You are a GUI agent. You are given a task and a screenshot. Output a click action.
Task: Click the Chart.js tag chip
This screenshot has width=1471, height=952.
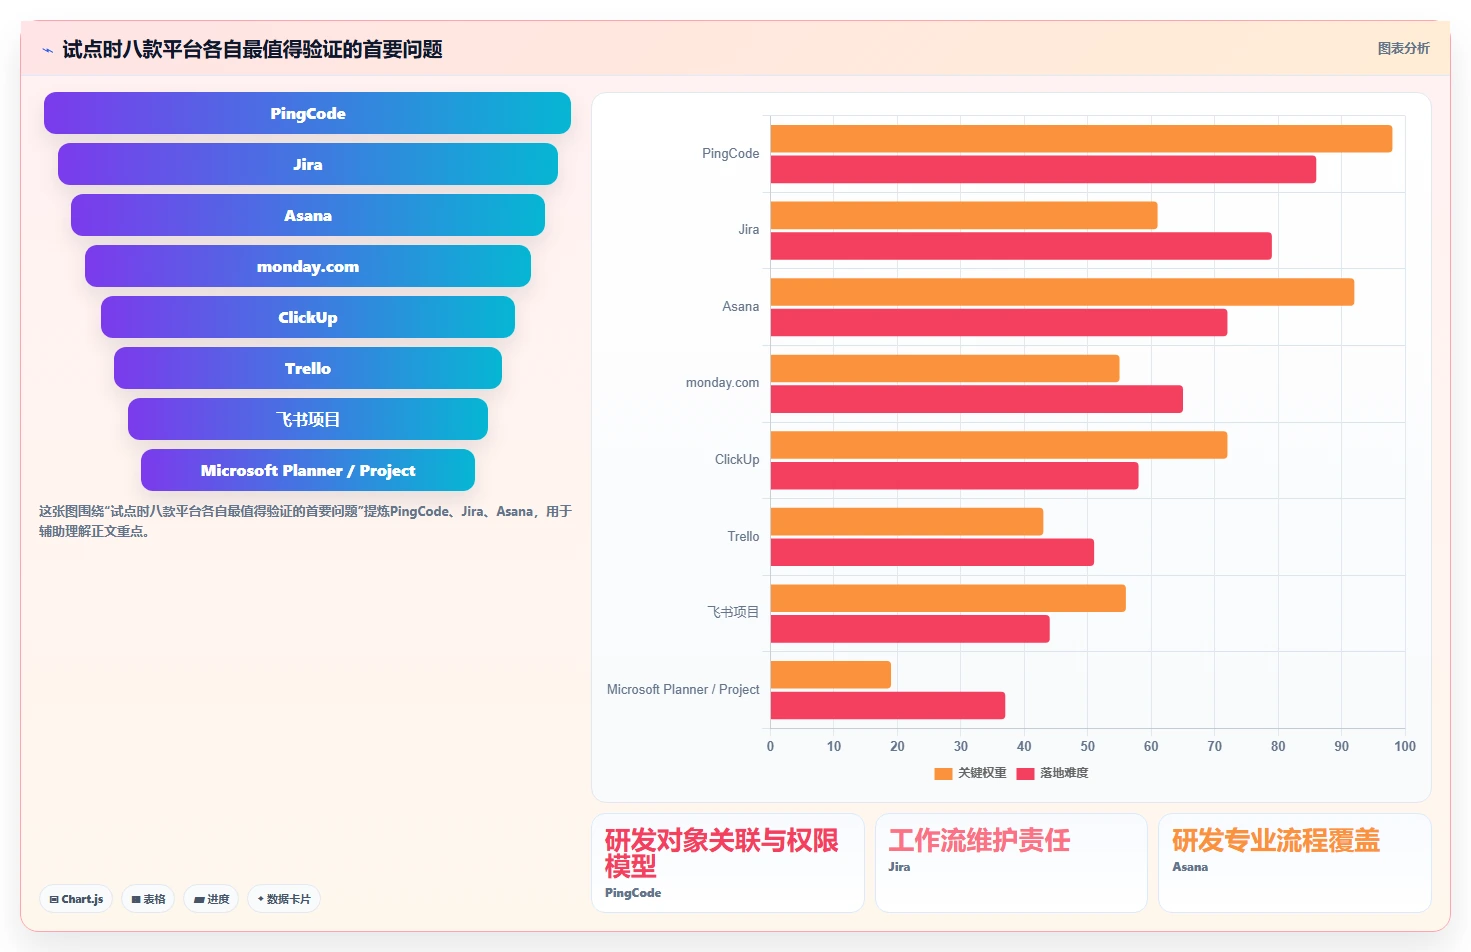click(76, 899)
